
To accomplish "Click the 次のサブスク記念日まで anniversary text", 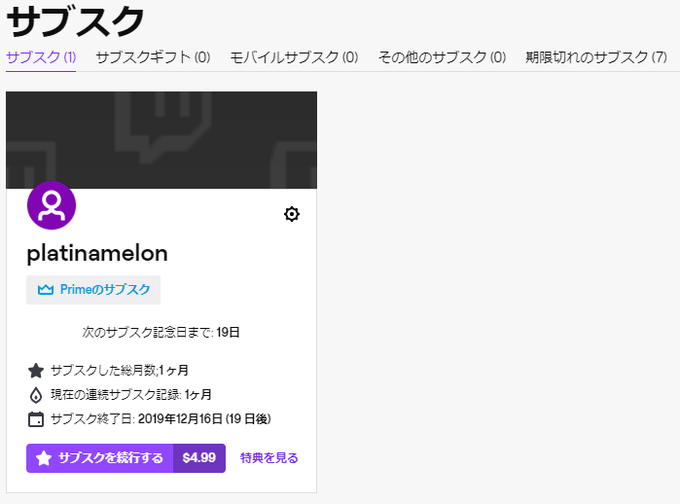I will [x=147, y=333].
